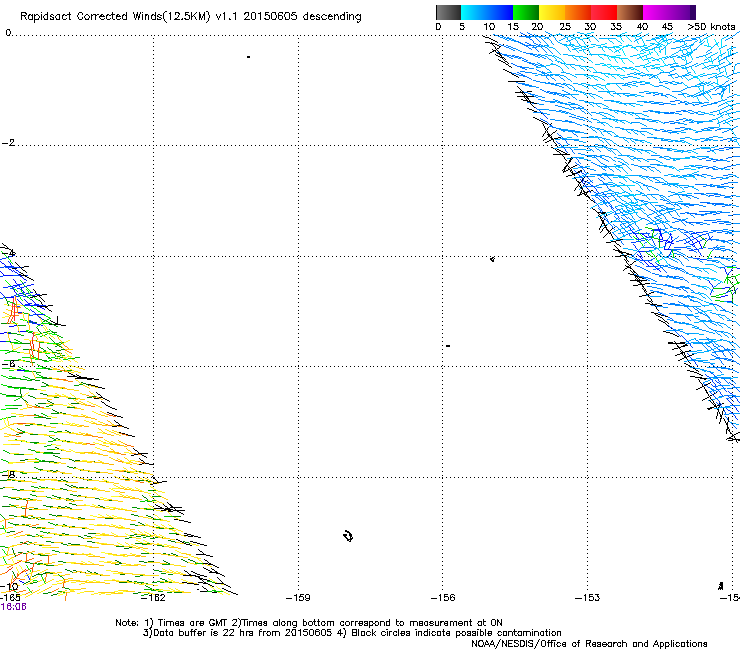Click the '-8' latitude axis label
Screen dimensions: 740x650
[8, 474]
